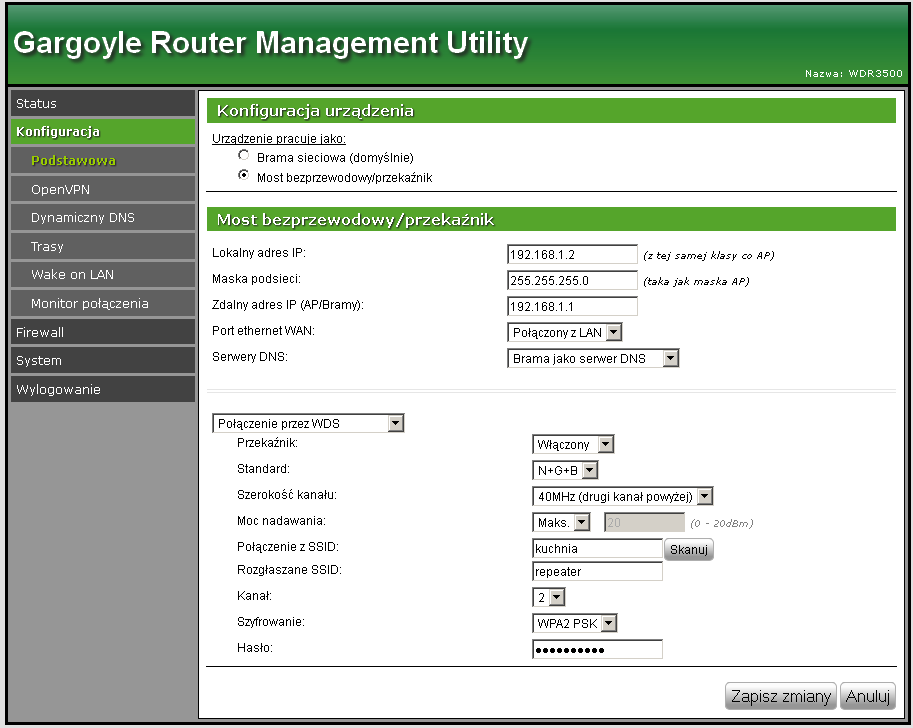
Task: Open Połączenie przez WDS dropdown
Action: [x=308, y=423]
